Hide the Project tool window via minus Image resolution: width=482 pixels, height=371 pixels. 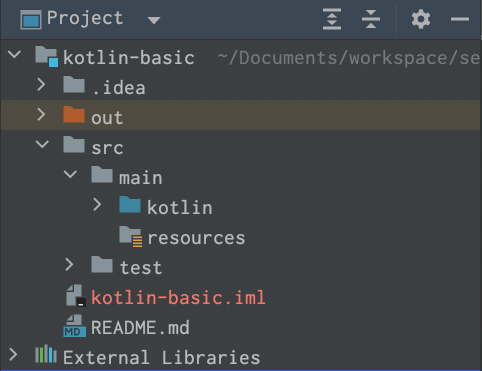click(x=460, y=19)
